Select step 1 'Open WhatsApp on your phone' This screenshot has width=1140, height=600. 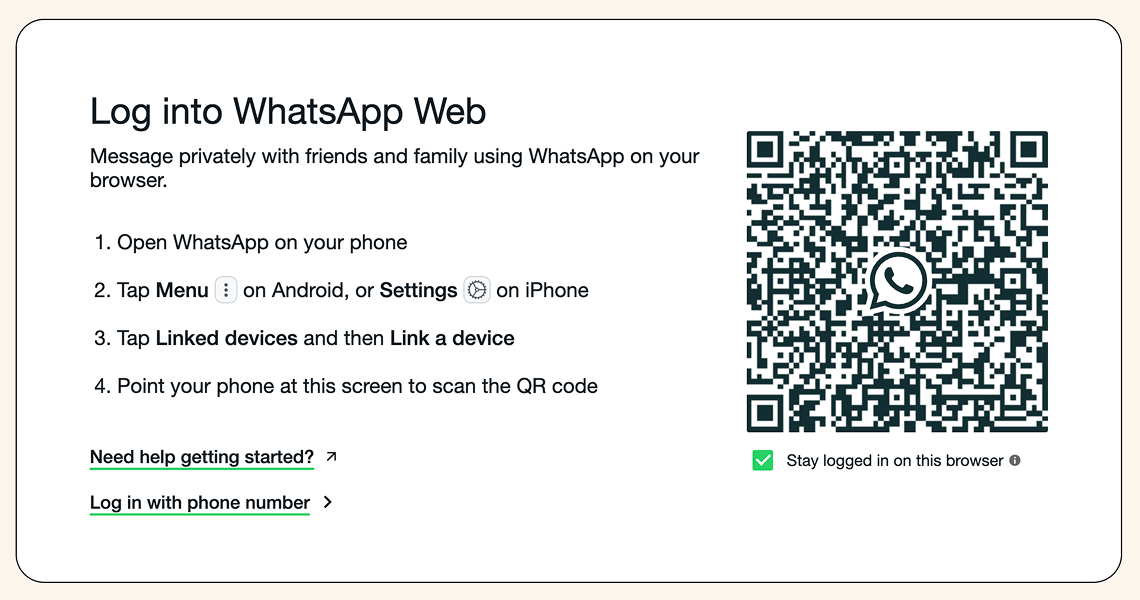251,242
